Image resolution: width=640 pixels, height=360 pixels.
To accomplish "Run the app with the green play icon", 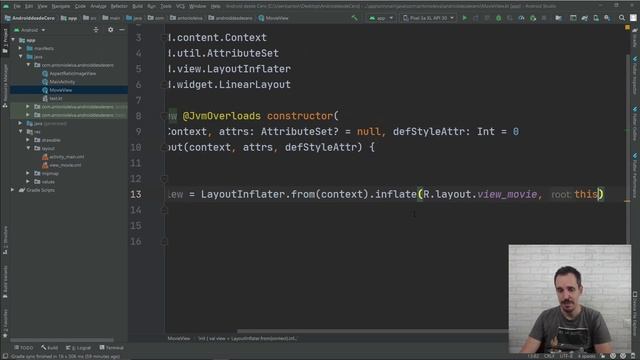I will click(x=464, y=18).
